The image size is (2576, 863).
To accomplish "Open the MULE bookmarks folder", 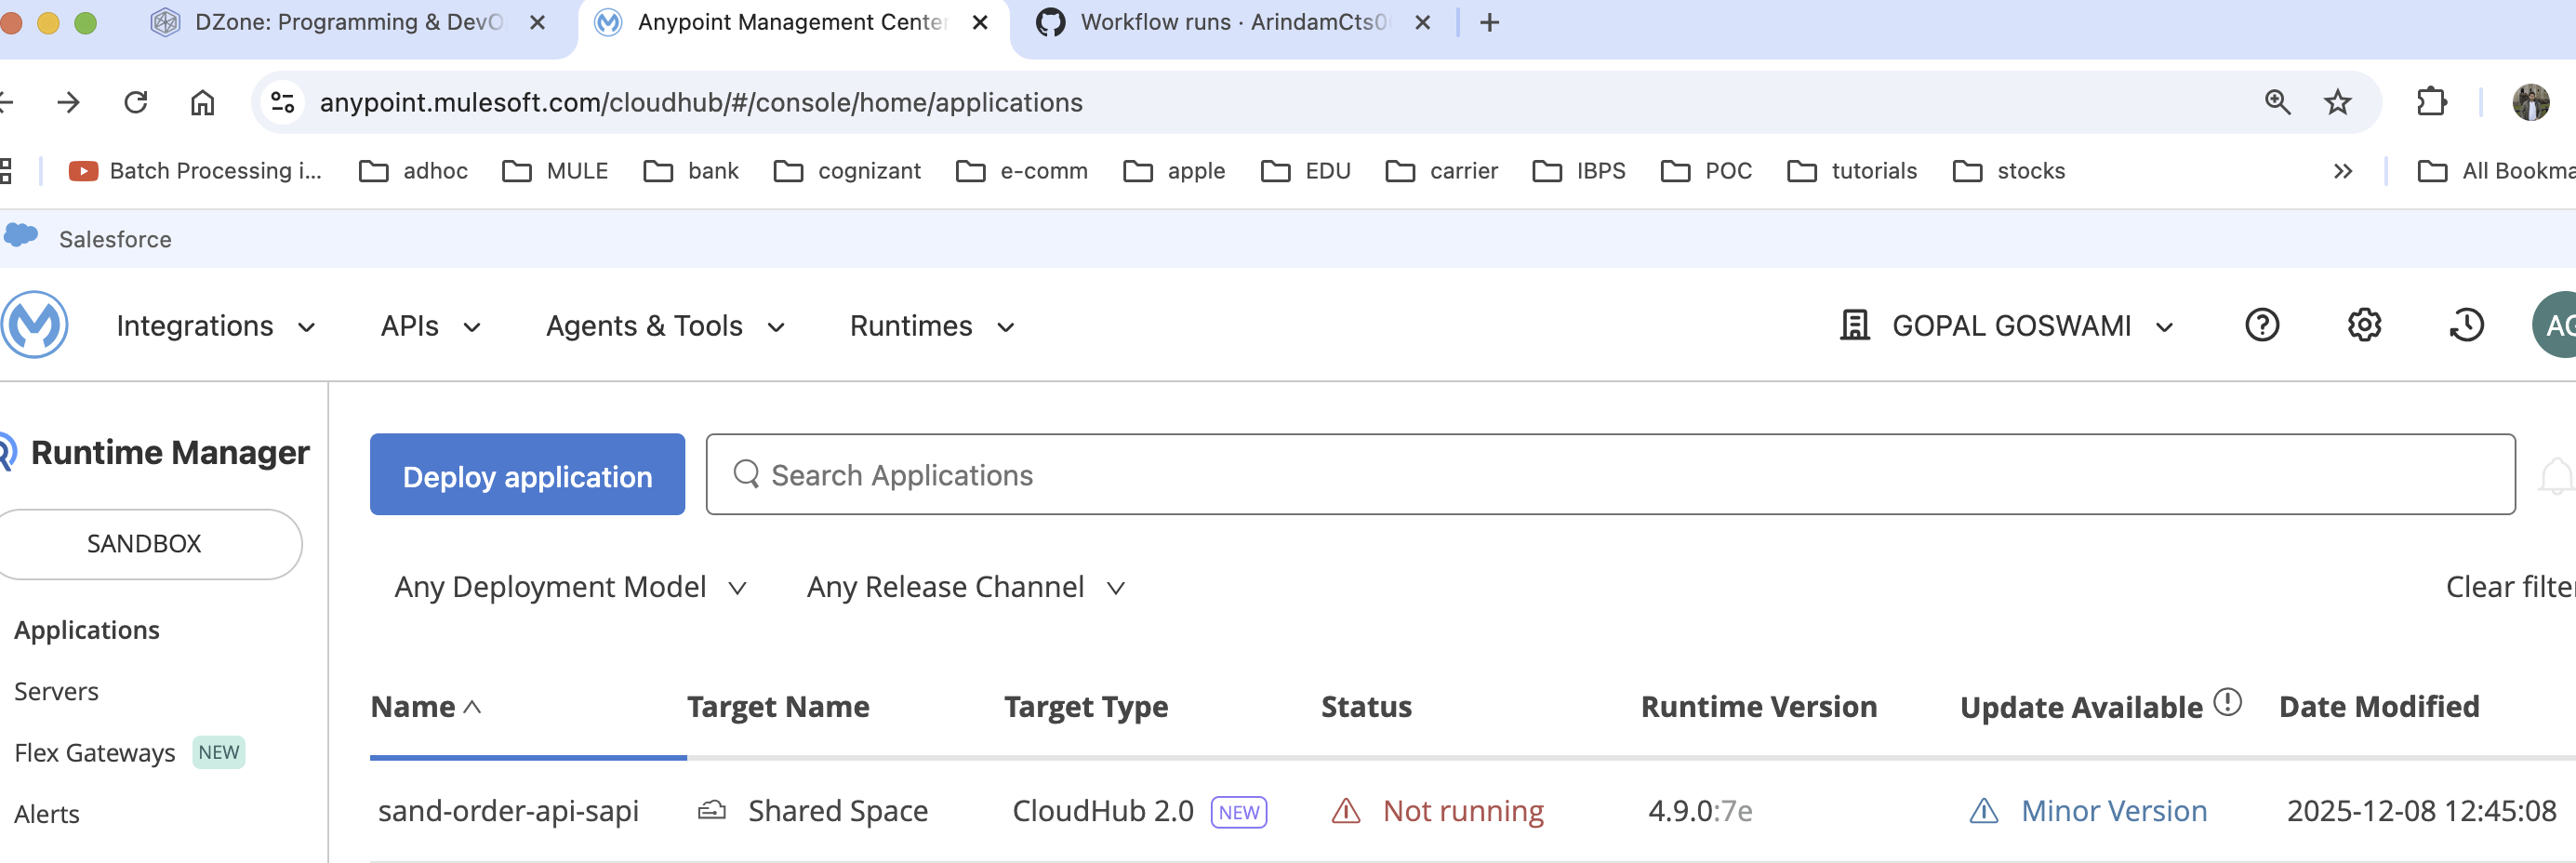I will 555,171.
